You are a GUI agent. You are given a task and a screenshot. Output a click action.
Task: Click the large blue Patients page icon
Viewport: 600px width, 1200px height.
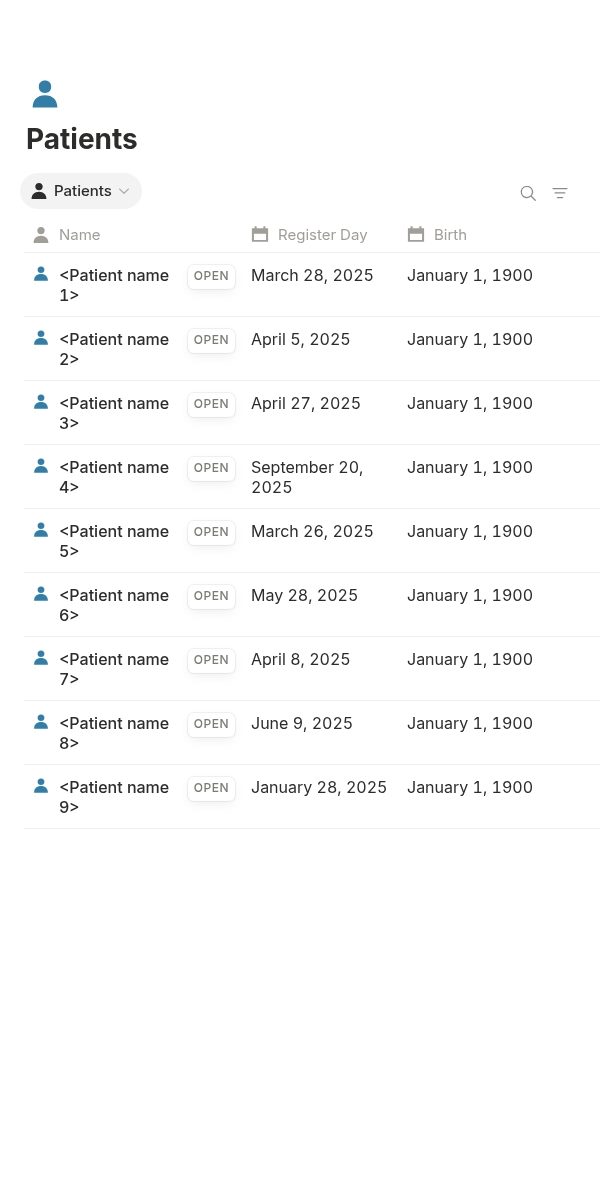[45, 95]
